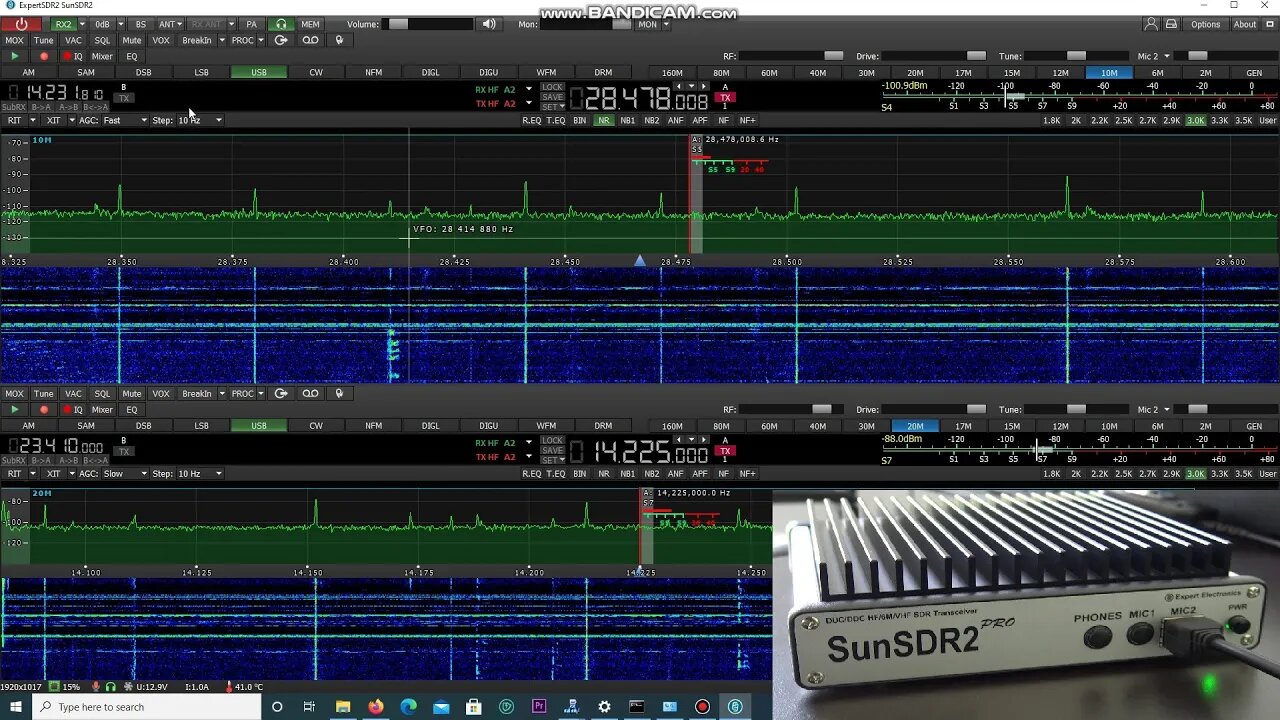Click the red power button
This screenshot has width=1280, height=720.
(21, 24)
